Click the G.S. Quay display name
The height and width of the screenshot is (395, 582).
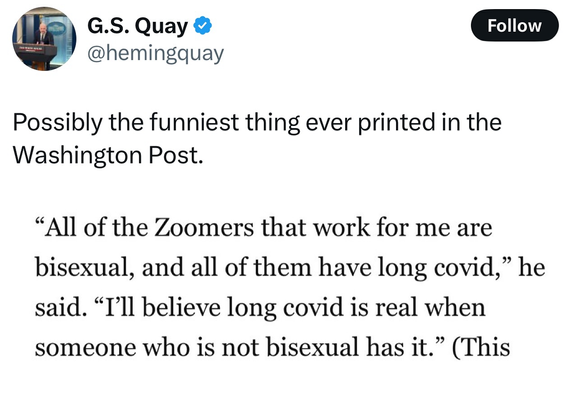[138, 26]
